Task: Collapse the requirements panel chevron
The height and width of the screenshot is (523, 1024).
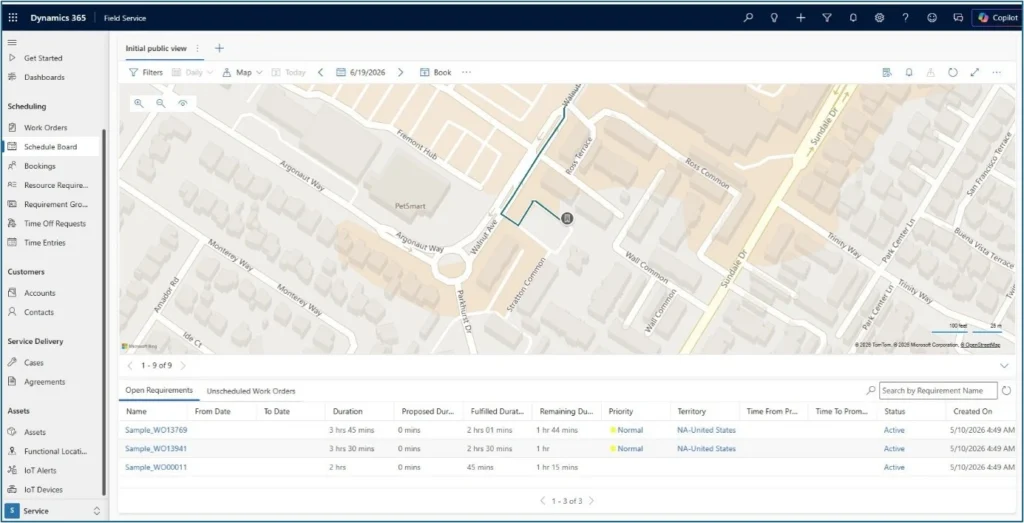Action: (x=1004, y=366)
